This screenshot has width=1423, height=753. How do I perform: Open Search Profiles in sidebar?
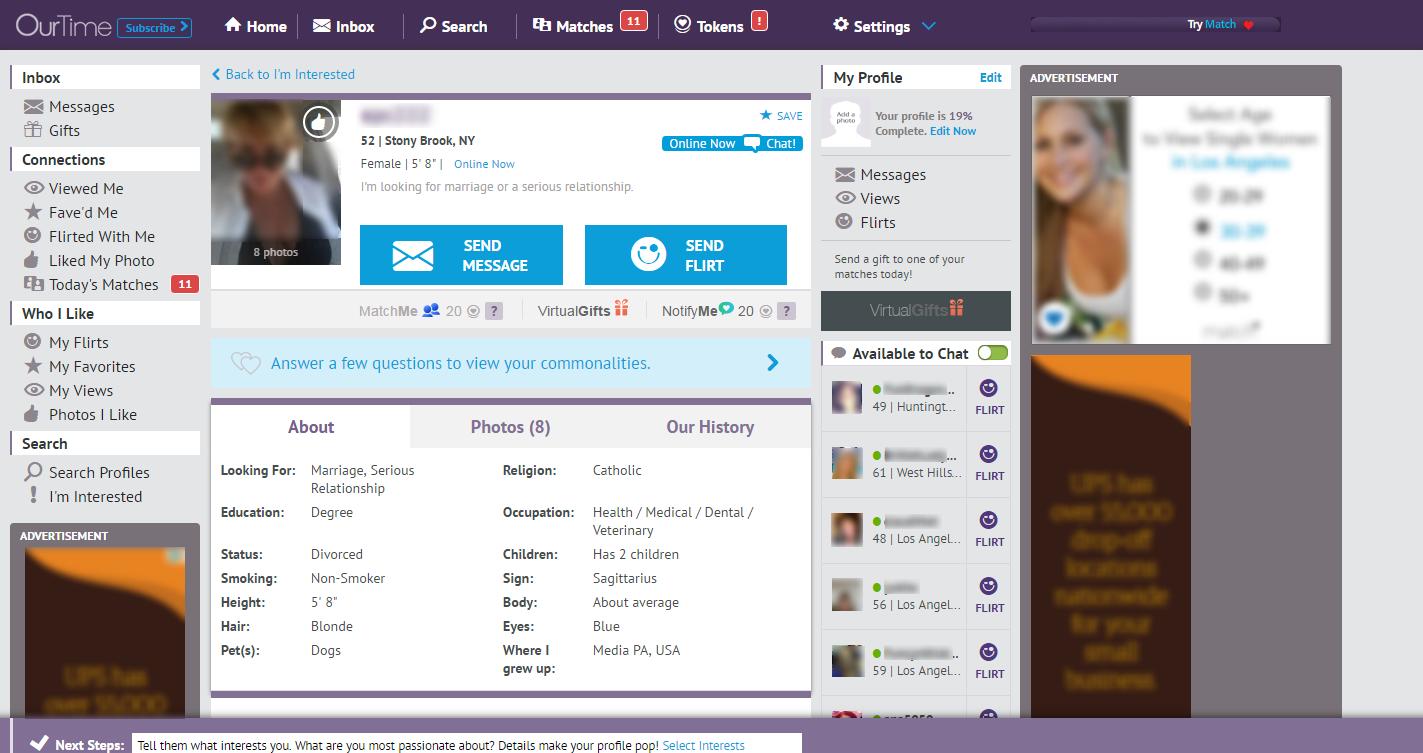click(x=86, y=473)
